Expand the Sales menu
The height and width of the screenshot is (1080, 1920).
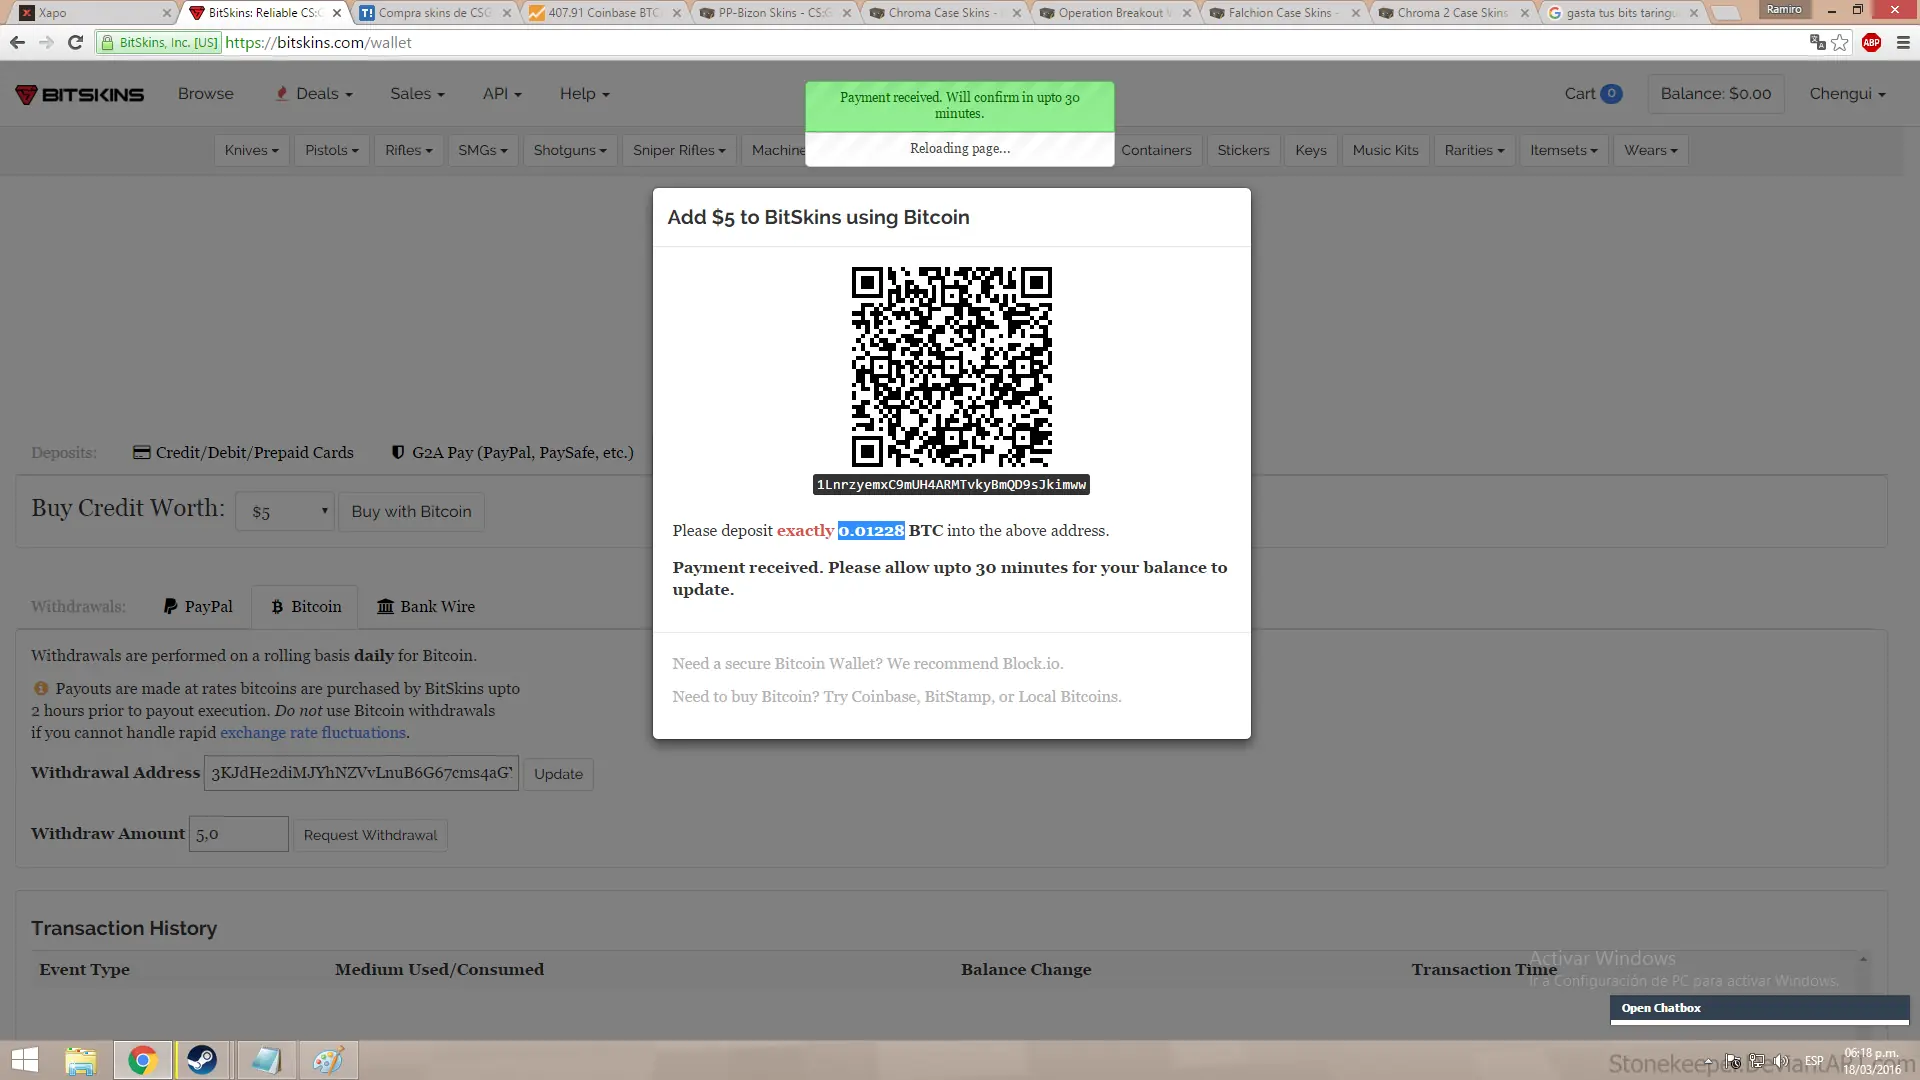[x=417, y=94]
